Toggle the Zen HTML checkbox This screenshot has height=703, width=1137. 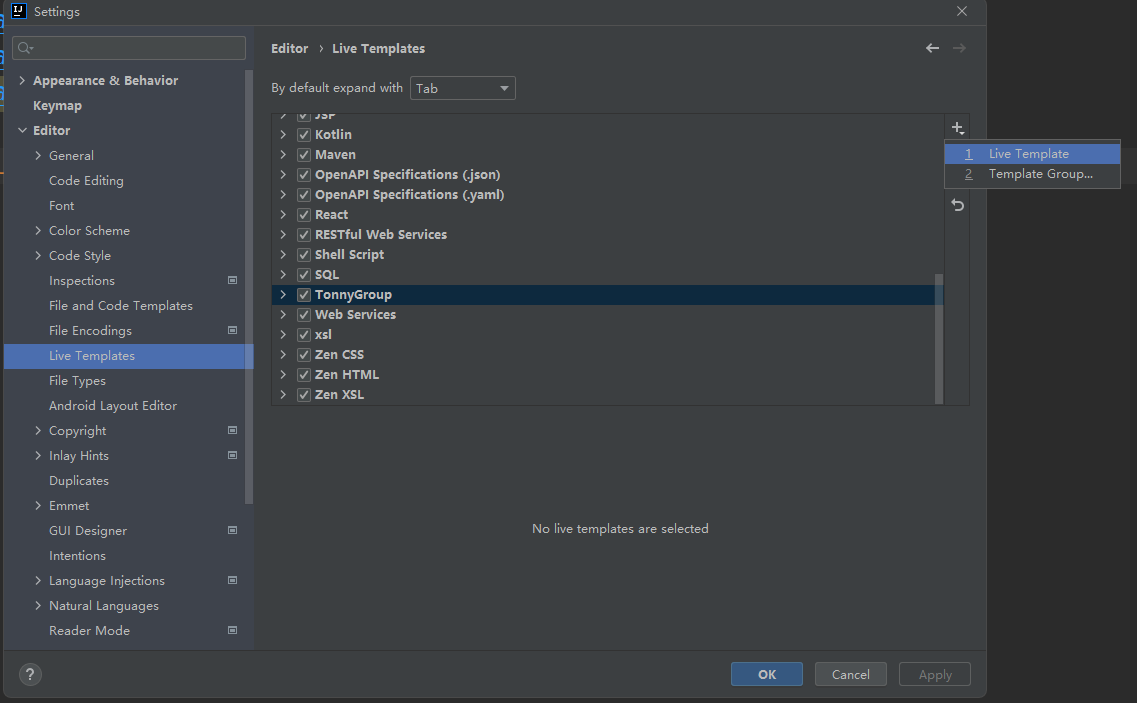coord(304,375)
